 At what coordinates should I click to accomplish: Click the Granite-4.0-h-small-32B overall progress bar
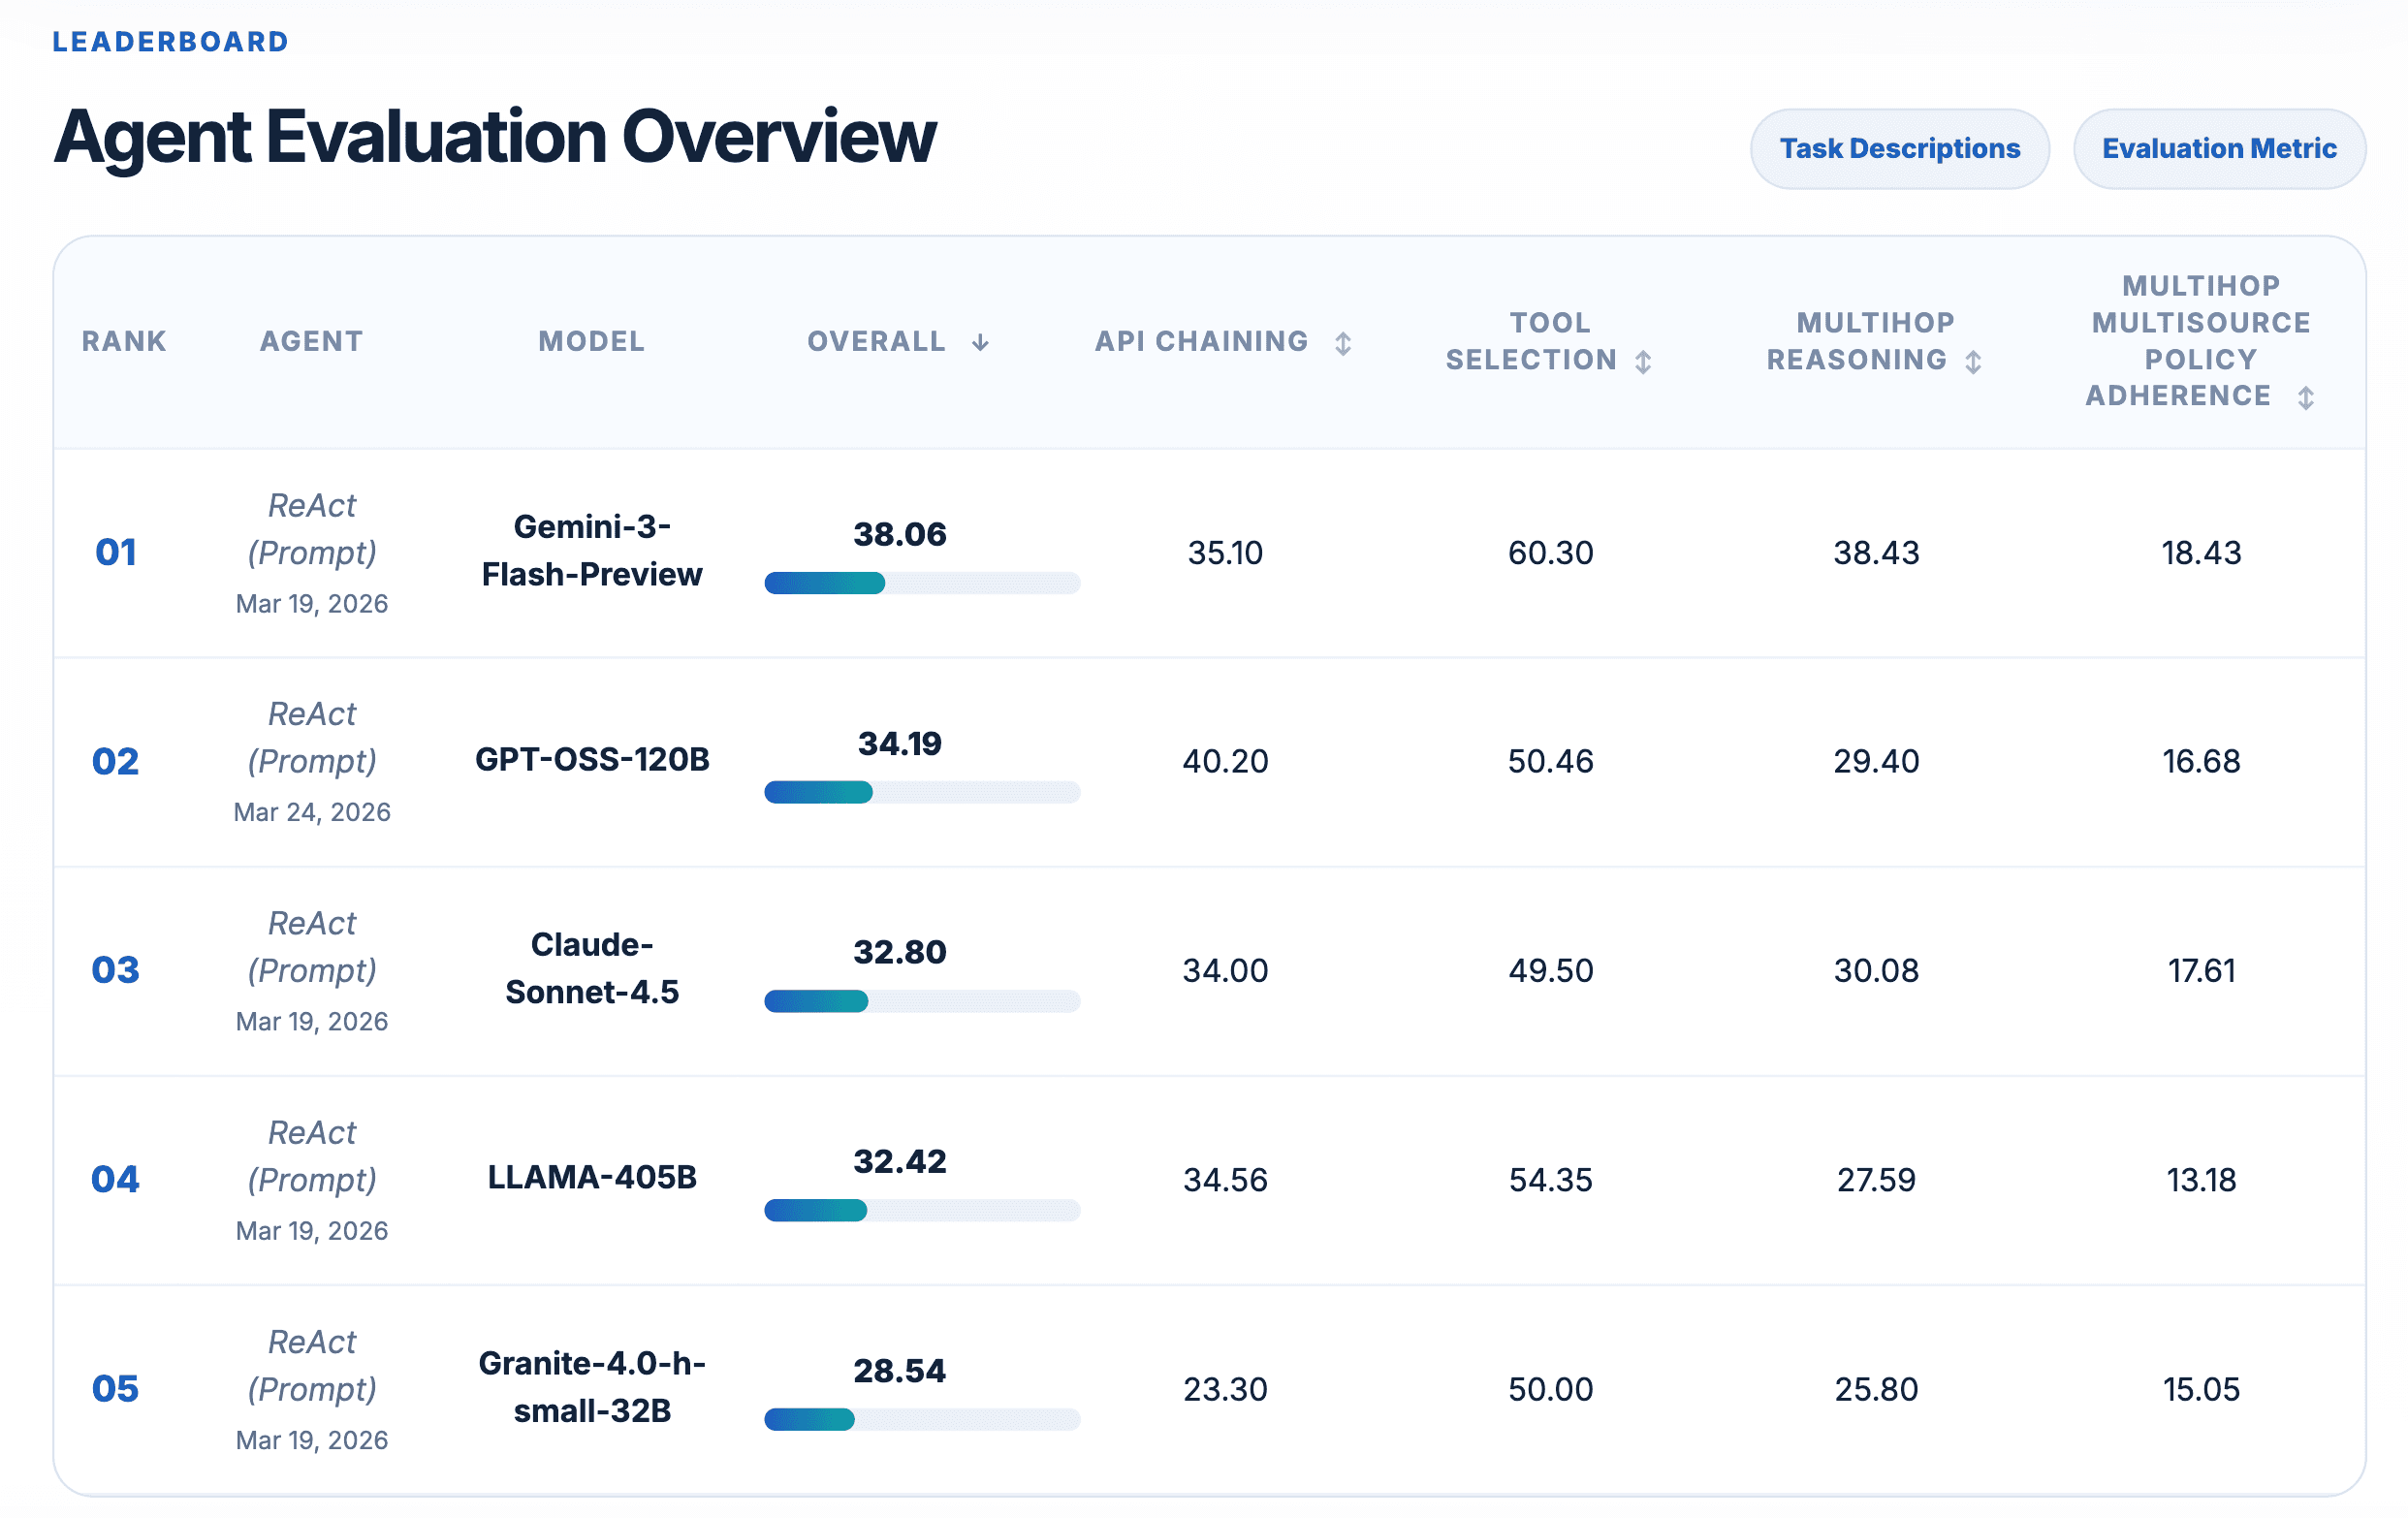(x=922, y=1419)
